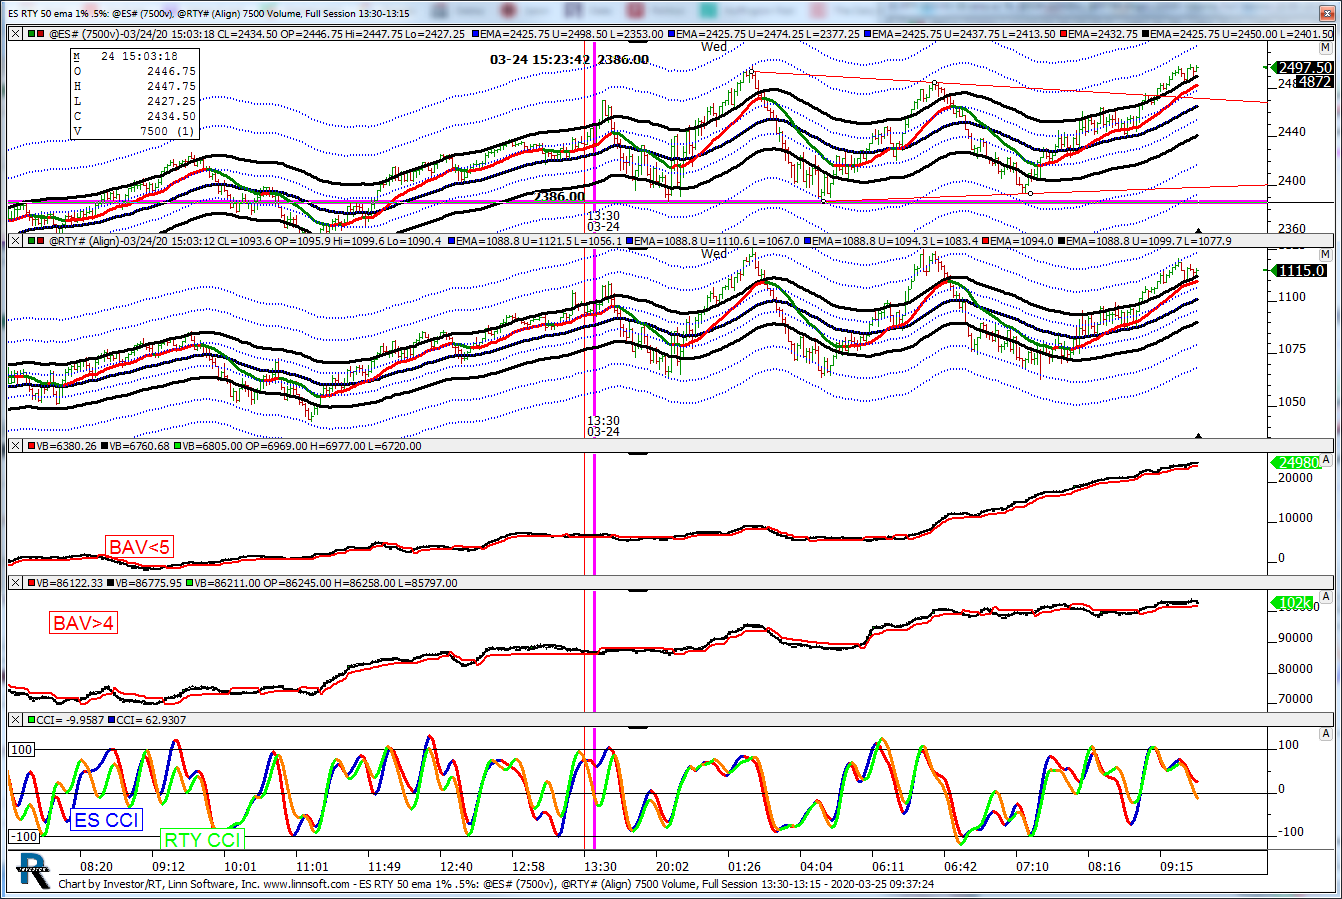Click the 1115.0 RTY price marker
The height and width of the screenshot is (899, 1342).
click(x=1300, y=270)
